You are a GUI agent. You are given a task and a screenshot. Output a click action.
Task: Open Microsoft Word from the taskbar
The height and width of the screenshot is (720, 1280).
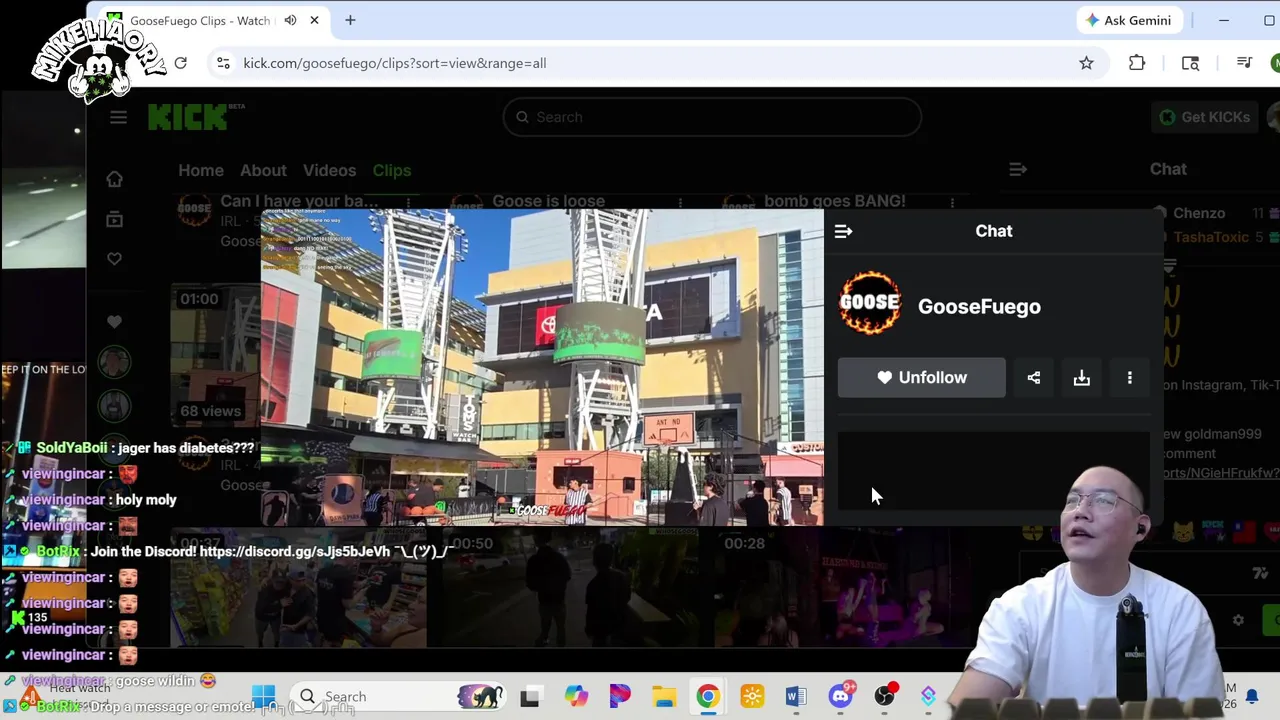click(x=796, y=697)
